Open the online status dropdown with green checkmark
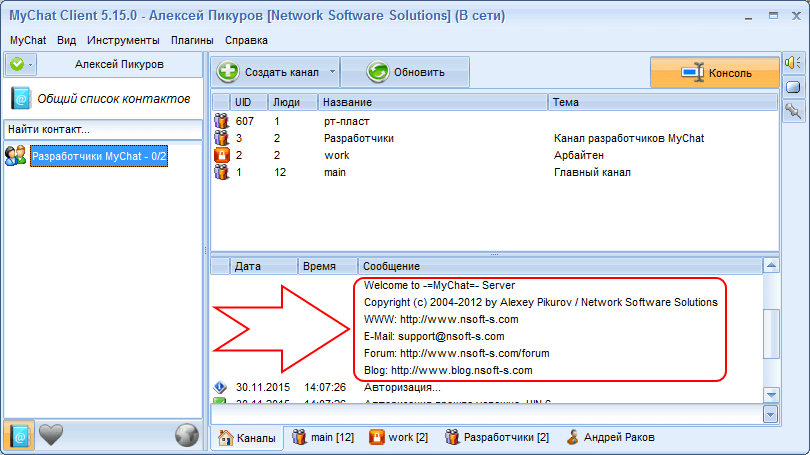 [x=21, y=64]
